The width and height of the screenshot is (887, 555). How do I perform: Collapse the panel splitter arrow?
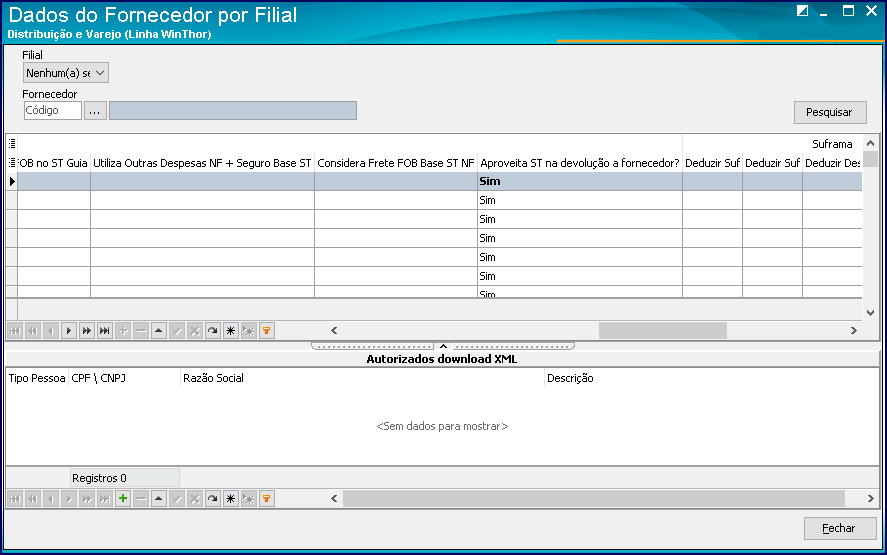[x=444, y=346]
